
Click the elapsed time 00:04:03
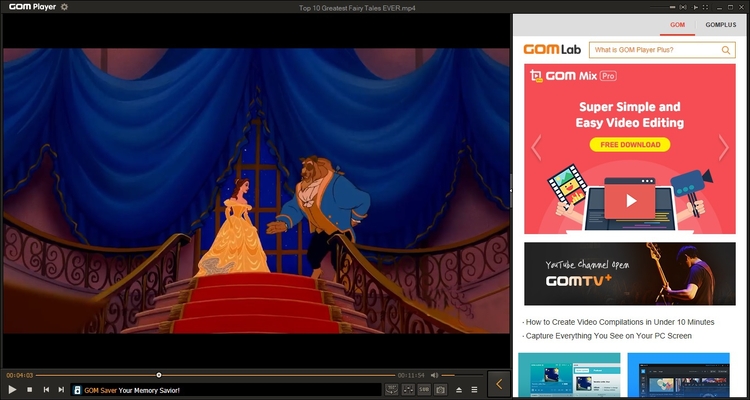(x=20, y=375)
